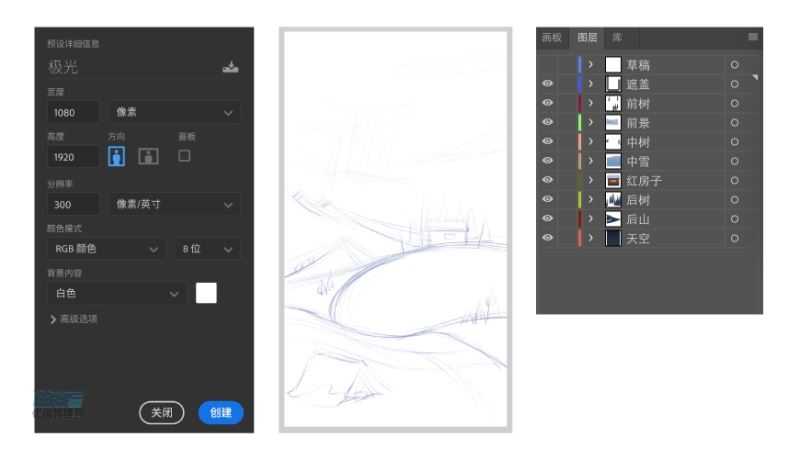800x459 pixels.
Task: Click the white background color swatch
Action: click(x=206, y=293)
